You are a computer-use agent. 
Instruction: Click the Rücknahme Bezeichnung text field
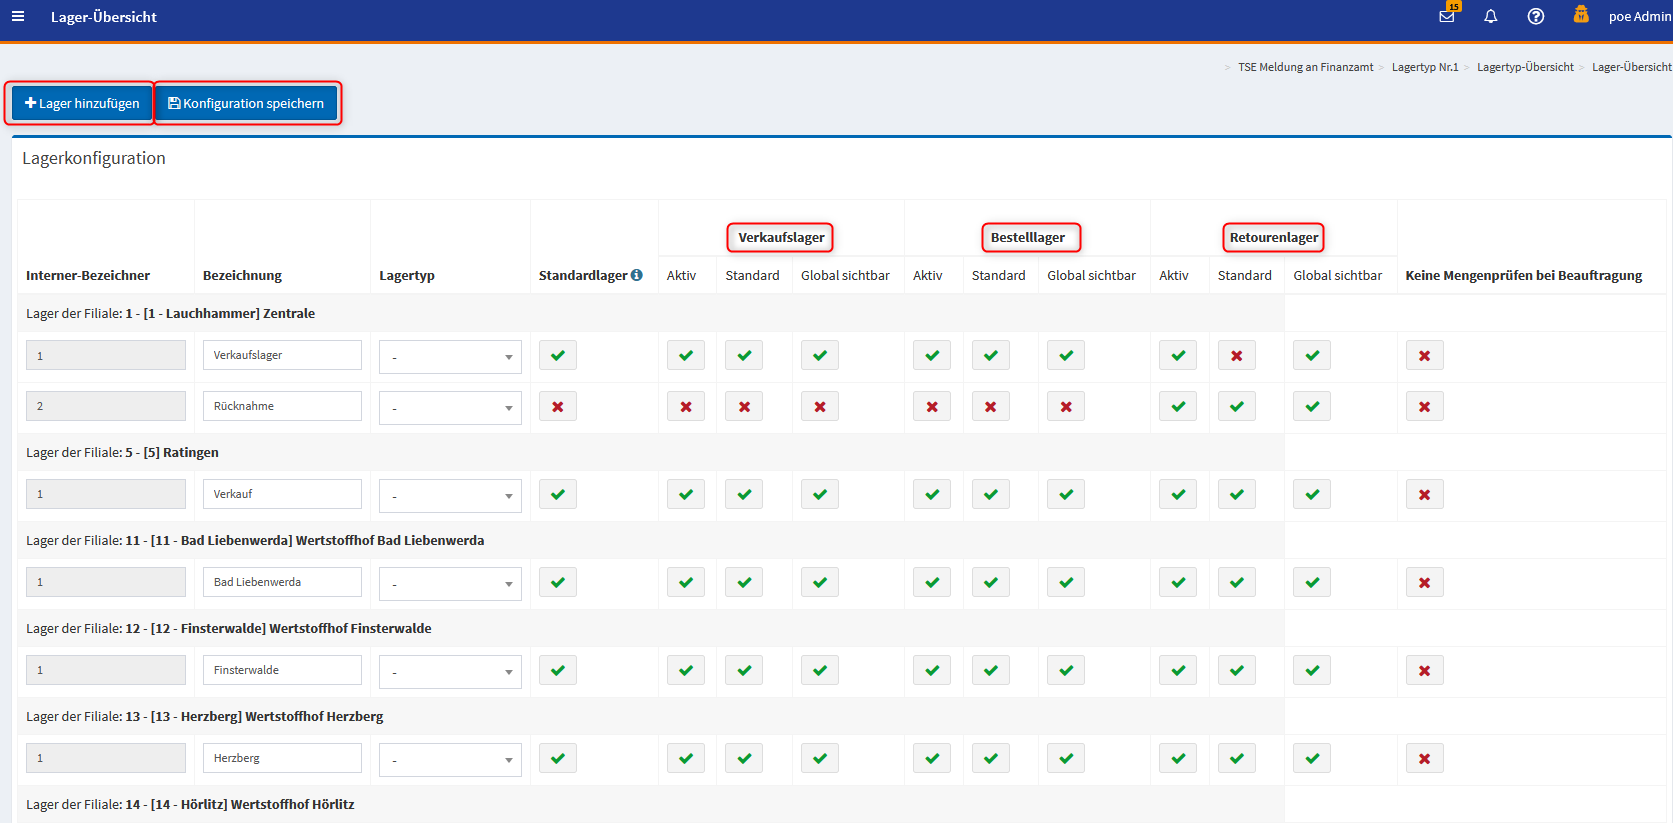click(282, 406)
